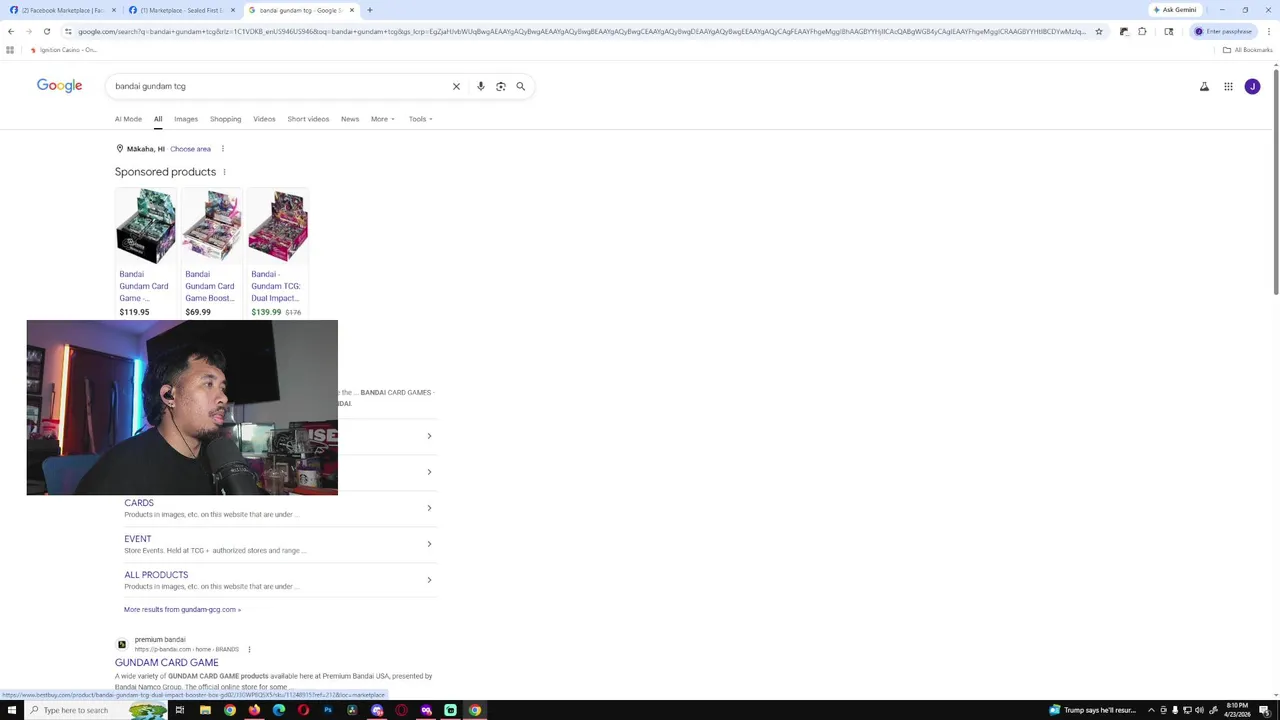The width and height of the screenshot is (1280, 720).
Task: Open the $119.95 Gundam Card Game product
Action: [146, 253]
